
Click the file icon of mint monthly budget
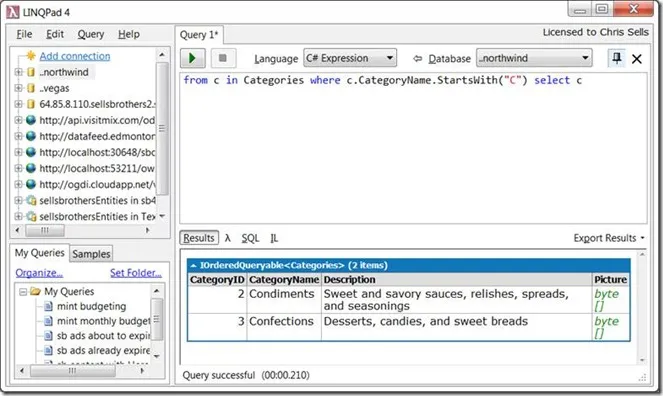pyautogui.click(x=49, y=321)
